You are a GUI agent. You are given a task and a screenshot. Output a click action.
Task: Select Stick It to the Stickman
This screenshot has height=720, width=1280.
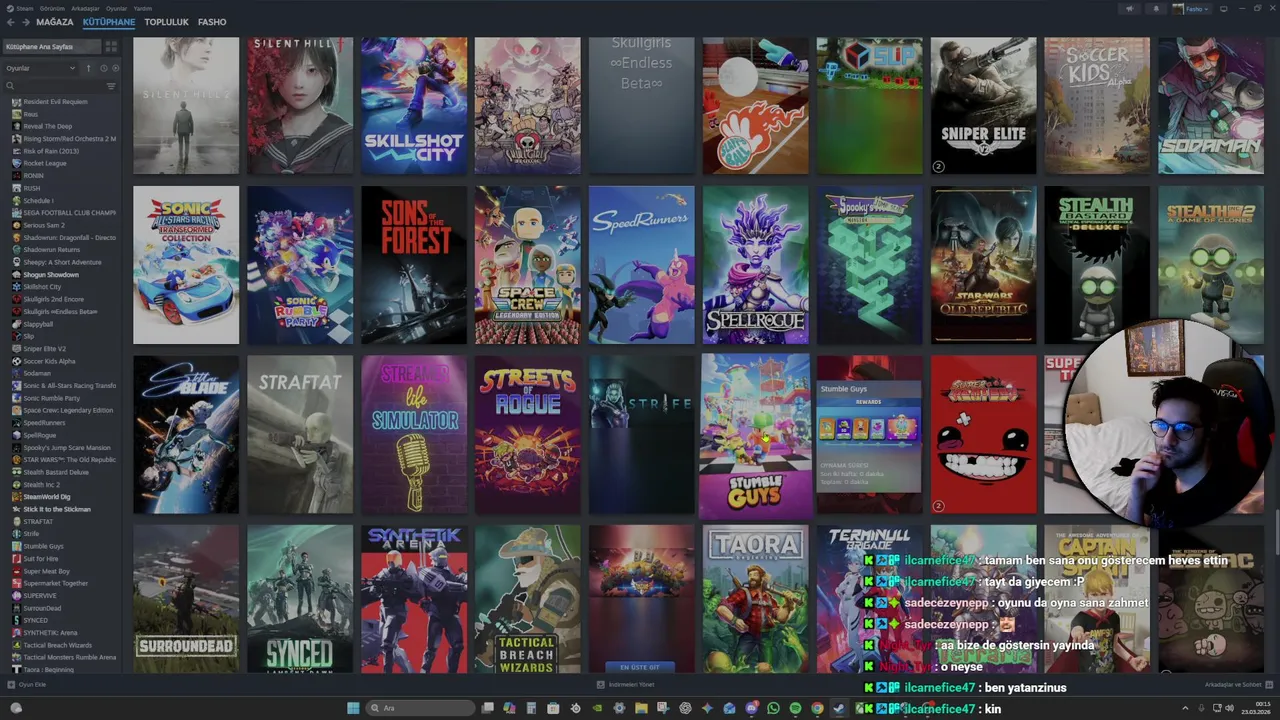57,509
